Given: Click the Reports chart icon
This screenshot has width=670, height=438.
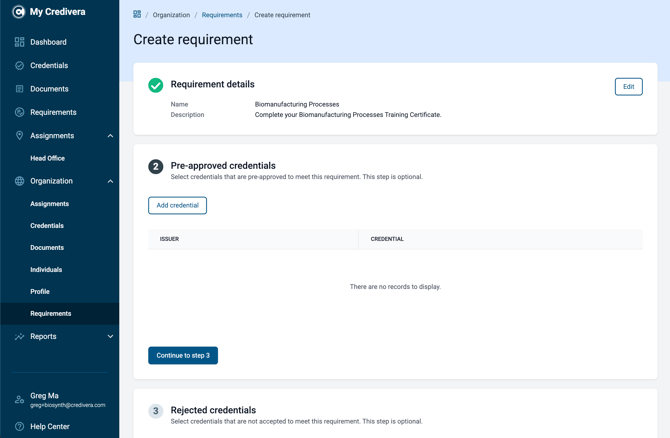Looking at the screenshot, I should click(19, 337).
